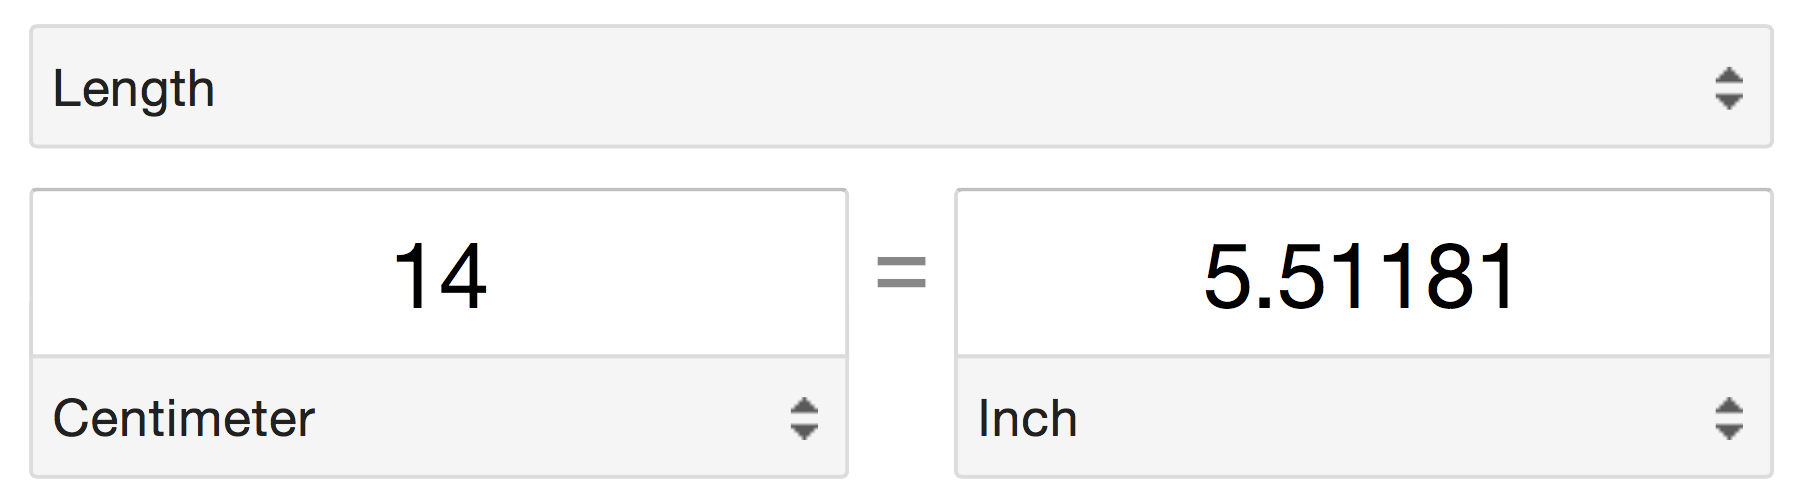
Task: Click the up arrow on Length selector
Action: [x=1728, y=76]
